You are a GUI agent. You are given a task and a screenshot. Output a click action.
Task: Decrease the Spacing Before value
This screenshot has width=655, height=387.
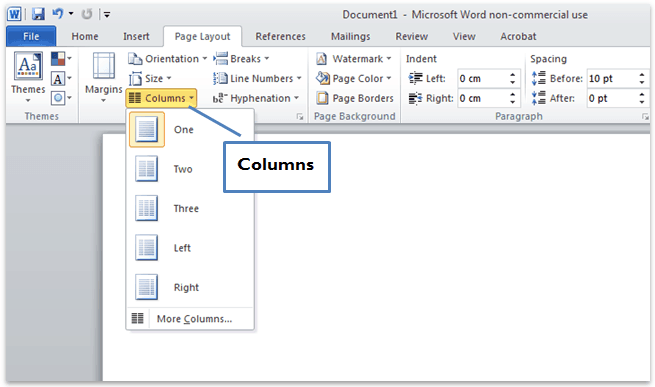642,82
